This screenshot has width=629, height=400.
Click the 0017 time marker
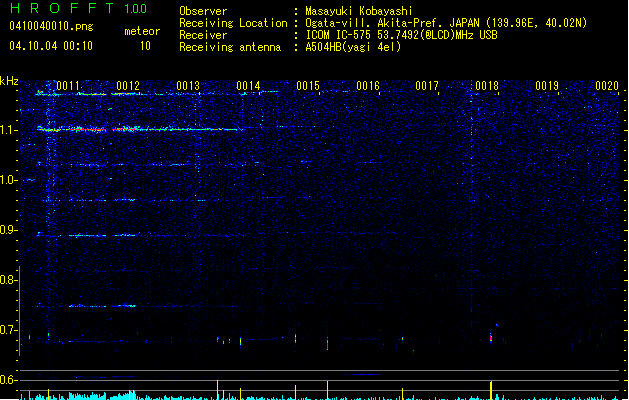tap(427, 86)
